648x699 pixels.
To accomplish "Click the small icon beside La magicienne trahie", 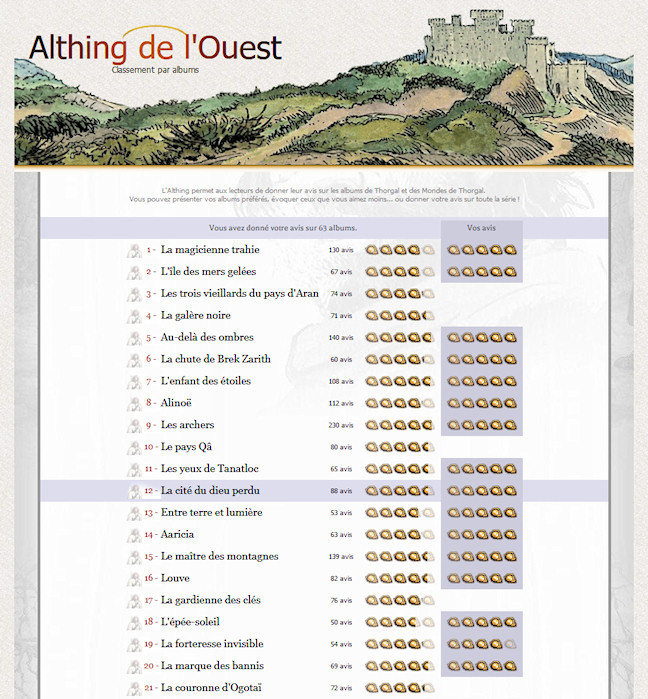I will [133, 250].
